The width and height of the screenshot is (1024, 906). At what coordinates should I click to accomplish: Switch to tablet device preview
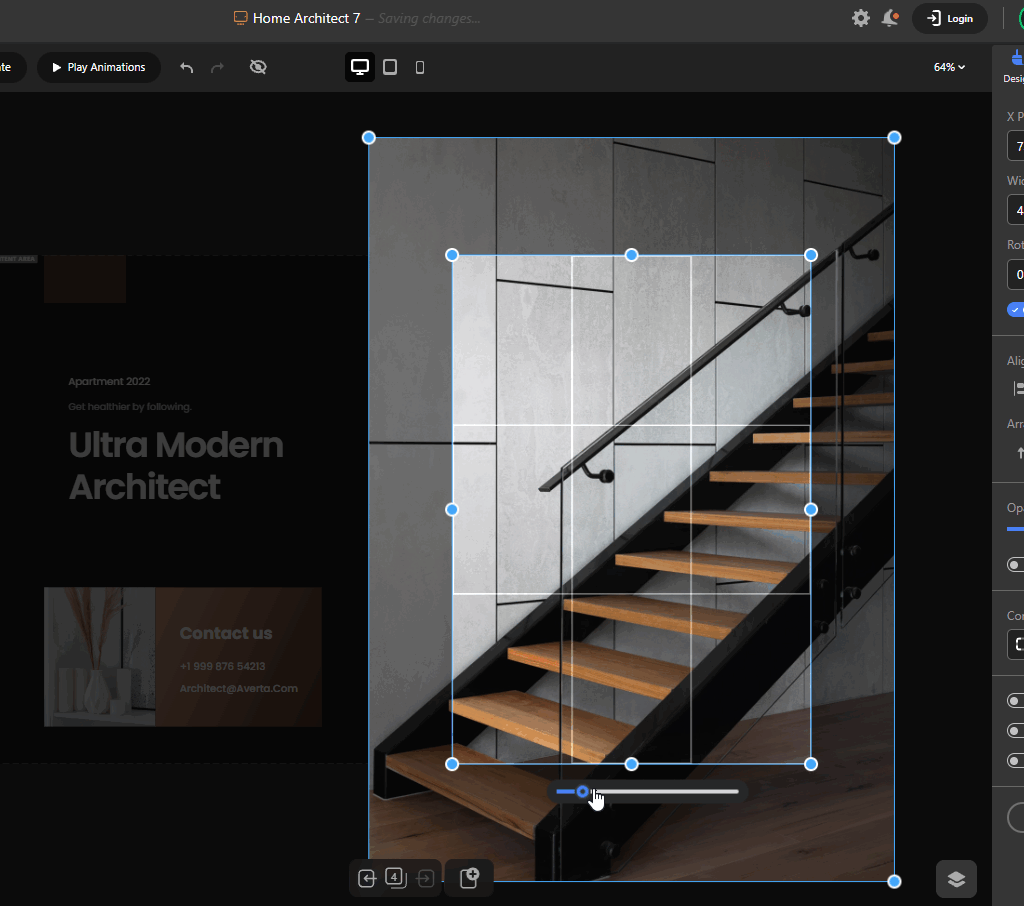tap(390, 67)
